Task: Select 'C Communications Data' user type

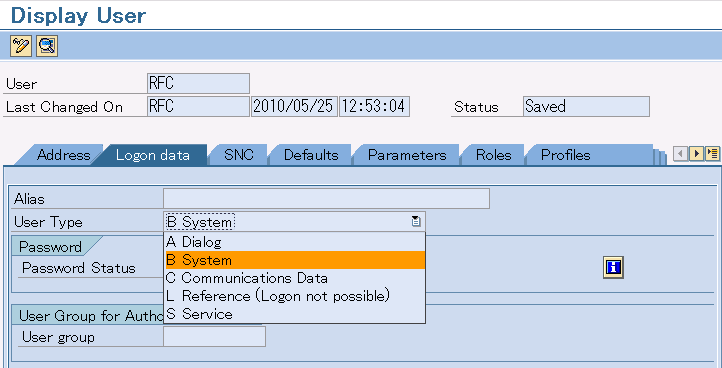Action: point(295,278)
